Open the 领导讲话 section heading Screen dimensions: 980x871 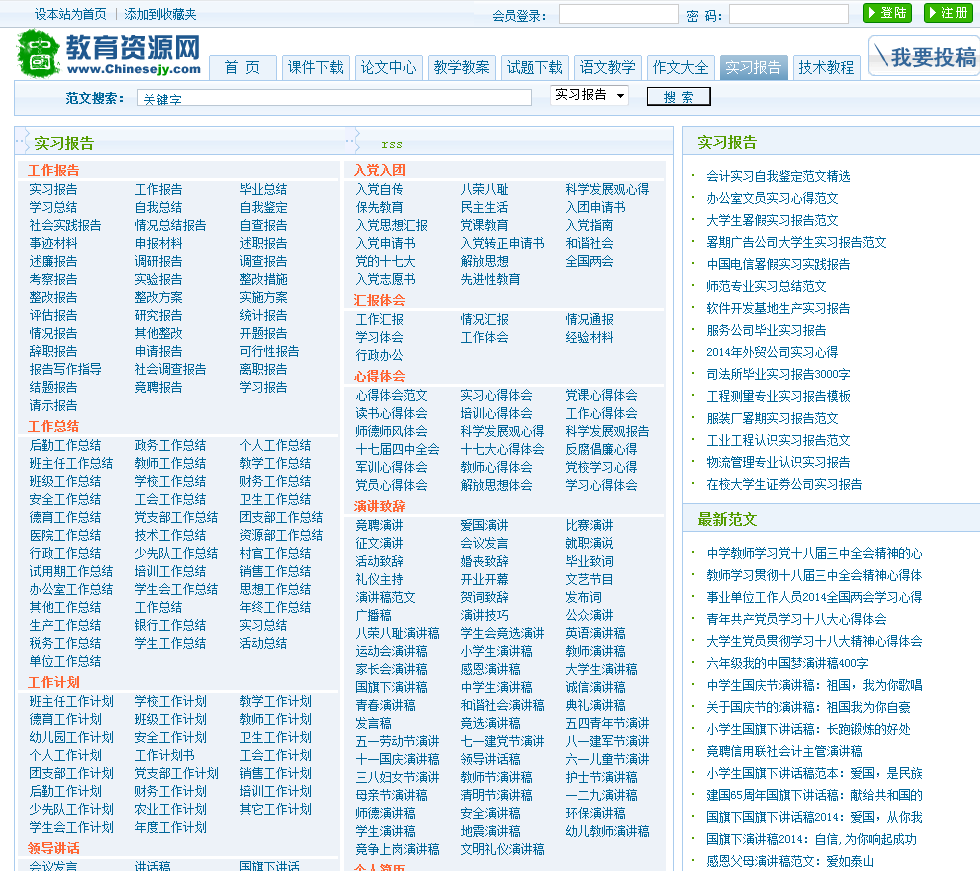(x=54, y=849)
